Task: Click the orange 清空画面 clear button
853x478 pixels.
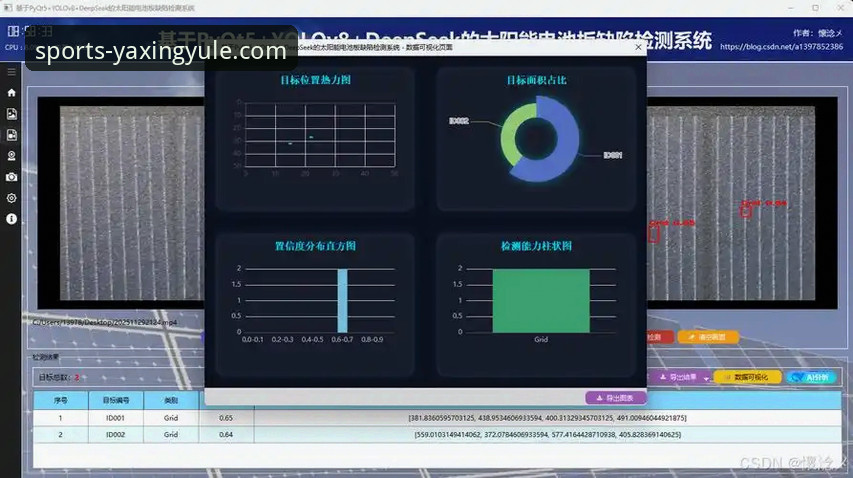Action: pyautogui.click(x=708, y=337)
